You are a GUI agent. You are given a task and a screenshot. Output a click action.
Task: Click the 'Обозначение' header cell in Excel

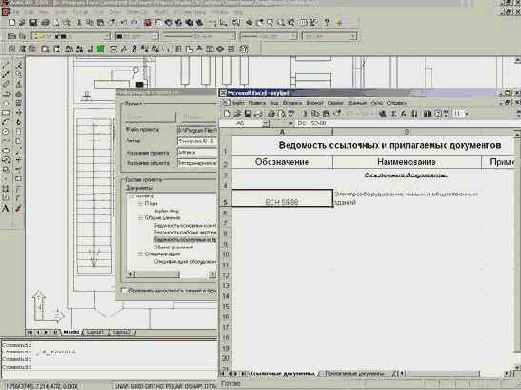click(x=282, y=162)
